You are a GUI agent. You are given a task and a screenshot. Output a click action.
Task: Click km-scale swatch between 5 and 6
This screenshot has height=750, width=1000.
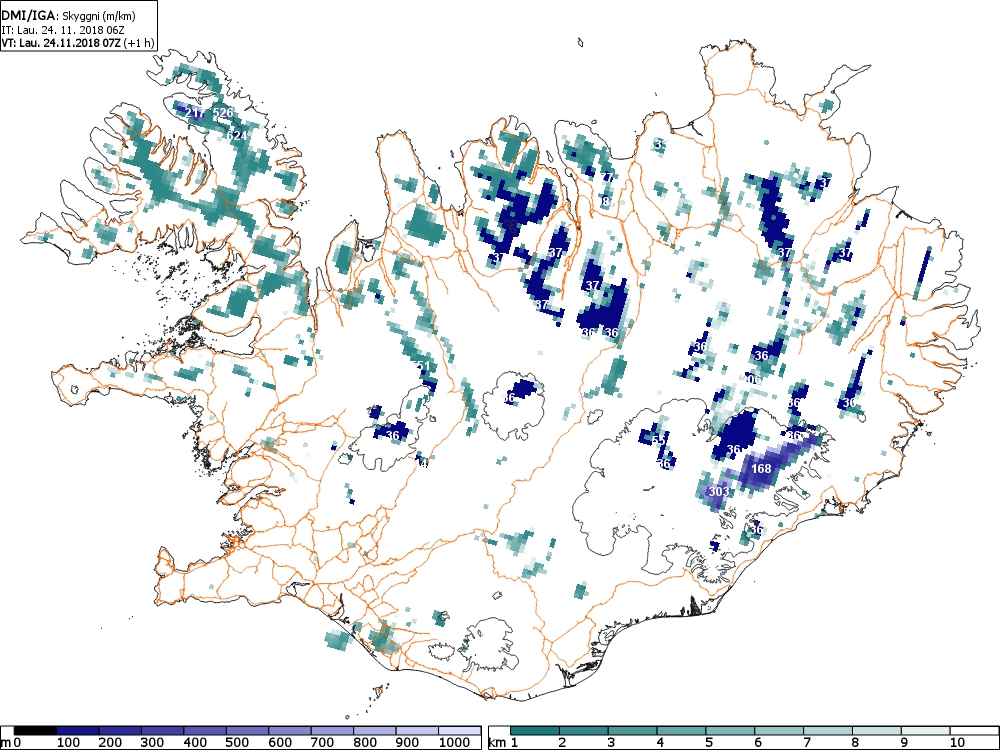coord(730,730)
